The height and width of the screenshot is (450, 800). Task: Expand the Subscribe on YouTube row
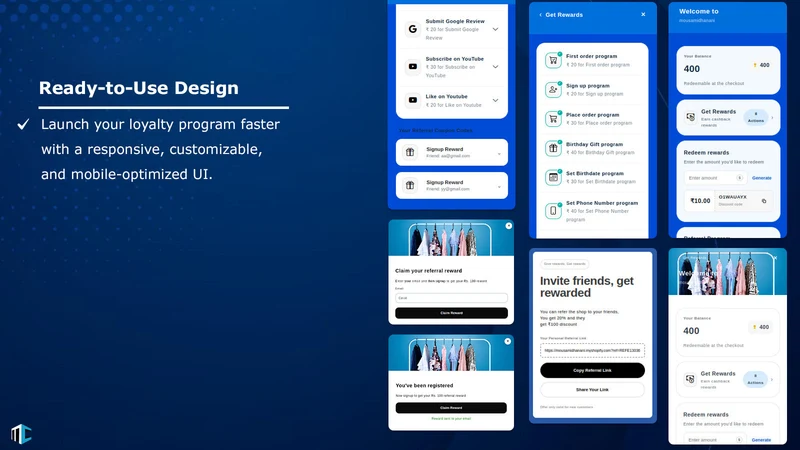(x=495, y=67)
